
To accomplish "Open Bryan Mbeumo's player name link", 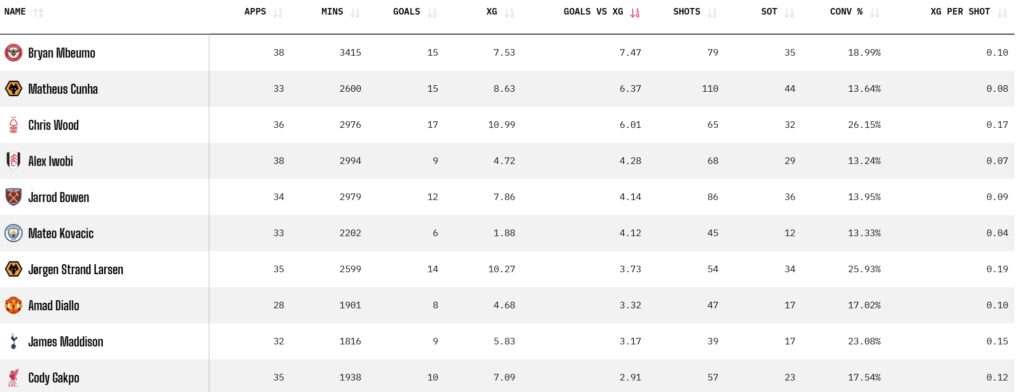I will [x=61, y=53].
